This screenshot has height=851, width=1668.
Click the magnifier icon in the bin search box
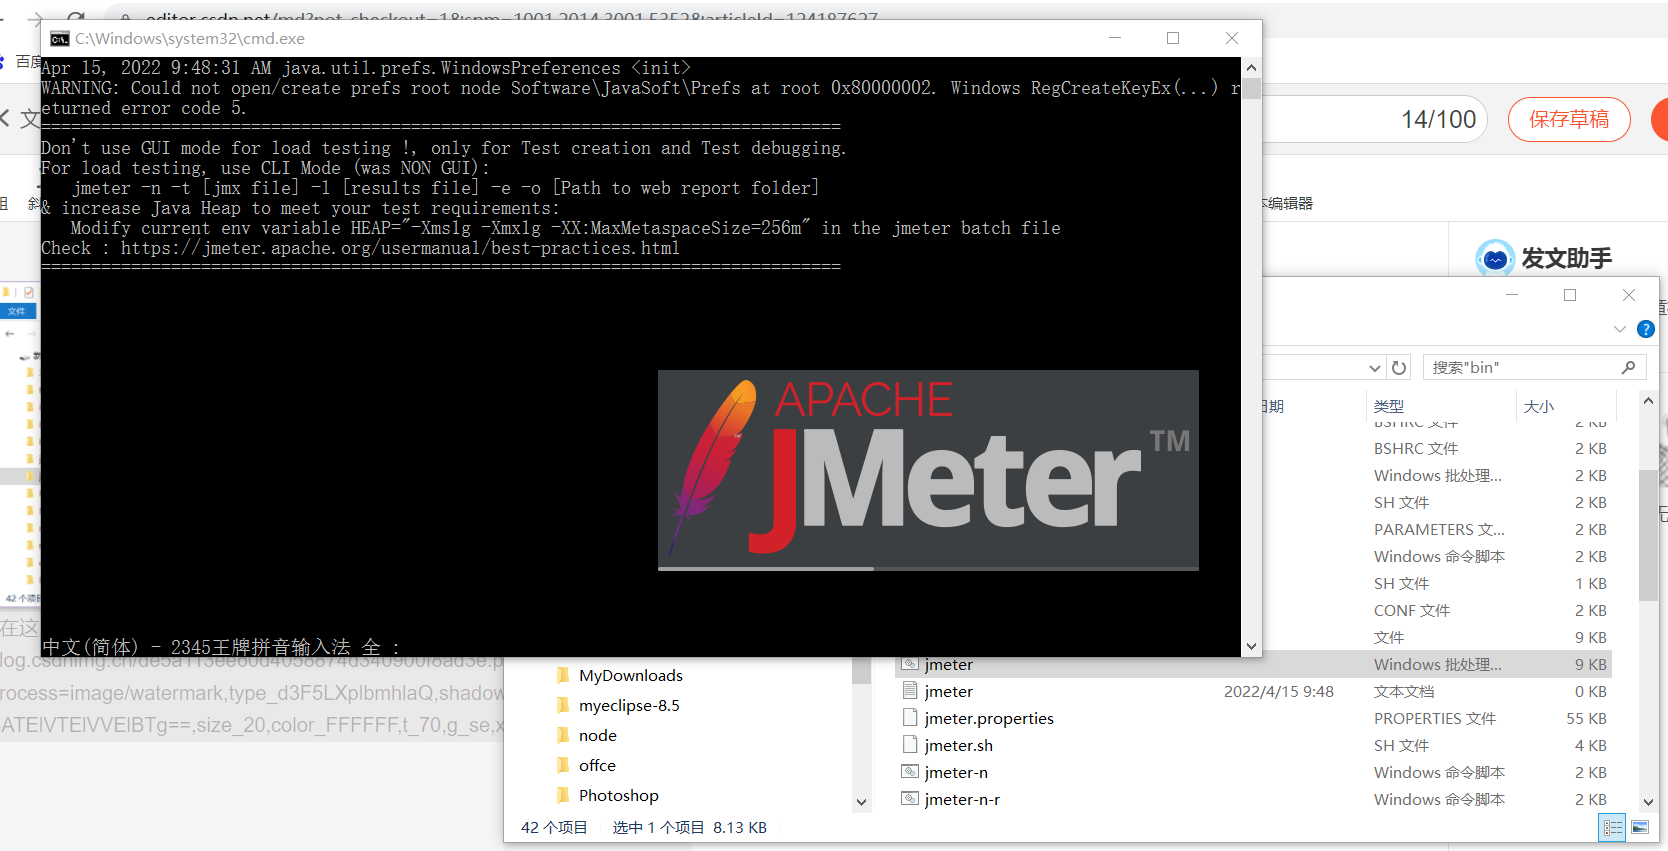1628,367
